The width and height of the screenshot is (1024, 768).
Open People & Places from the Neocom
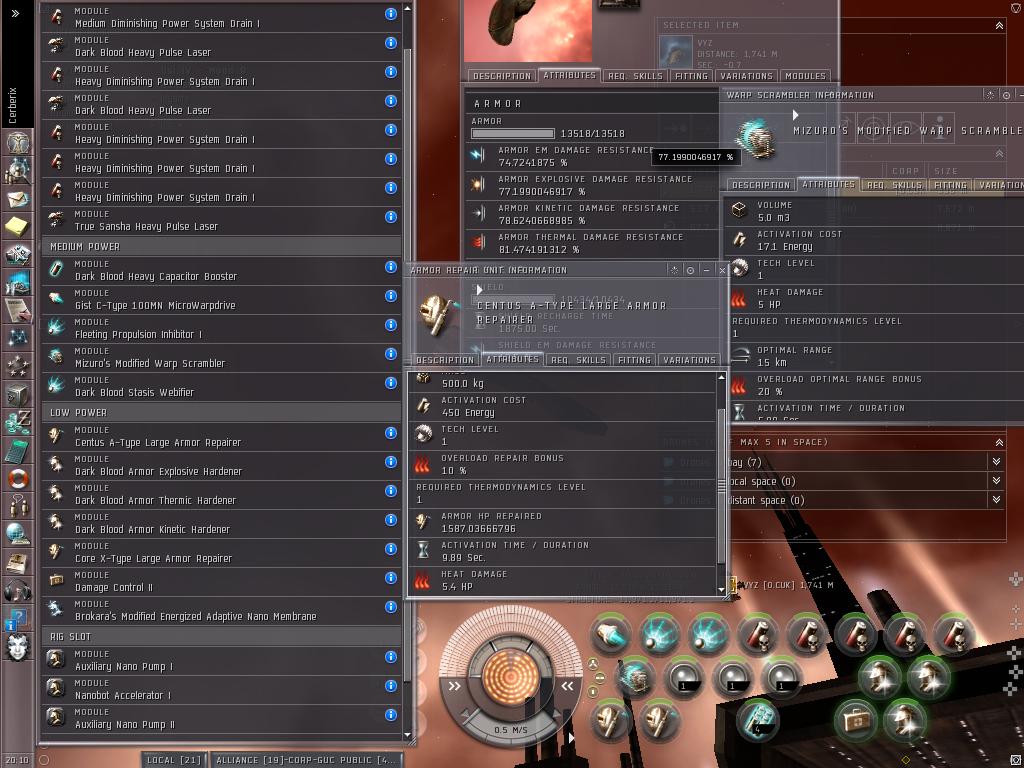pos(18,171)
